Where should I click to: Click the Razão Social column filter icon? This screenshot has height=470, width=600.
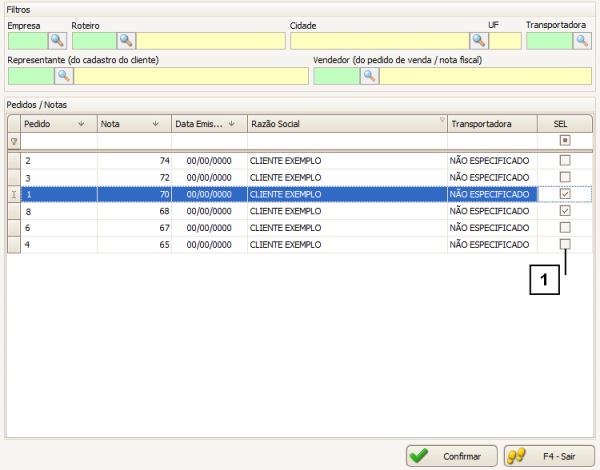pos(442,120)
